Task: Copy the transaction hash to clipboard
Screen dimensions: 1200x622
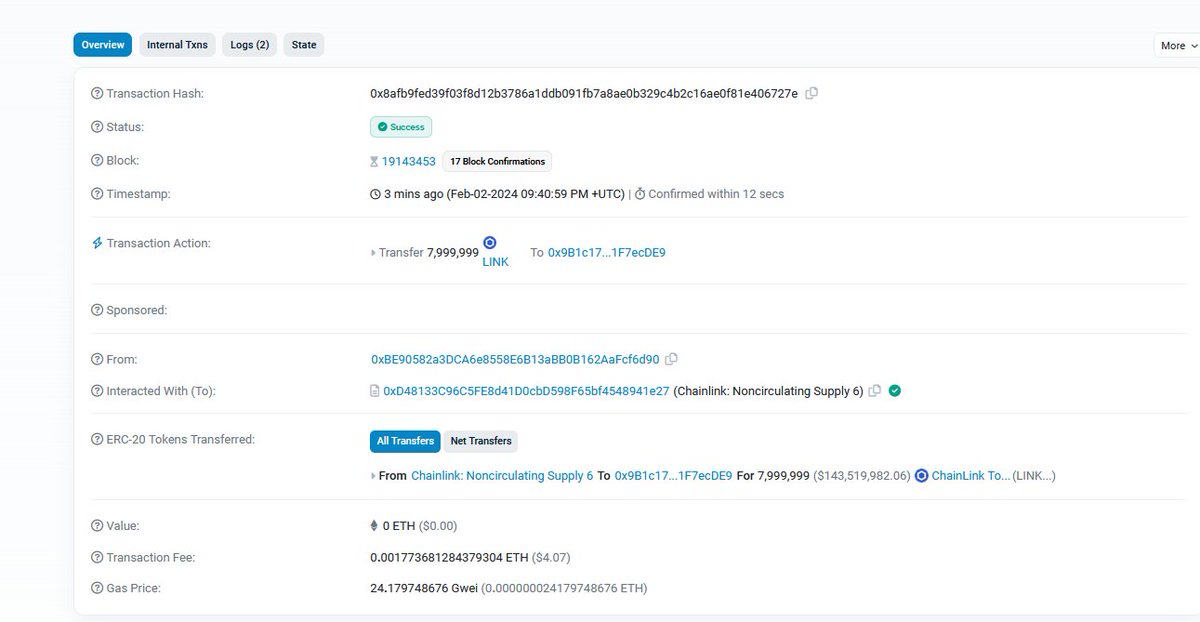Action: 812,93
